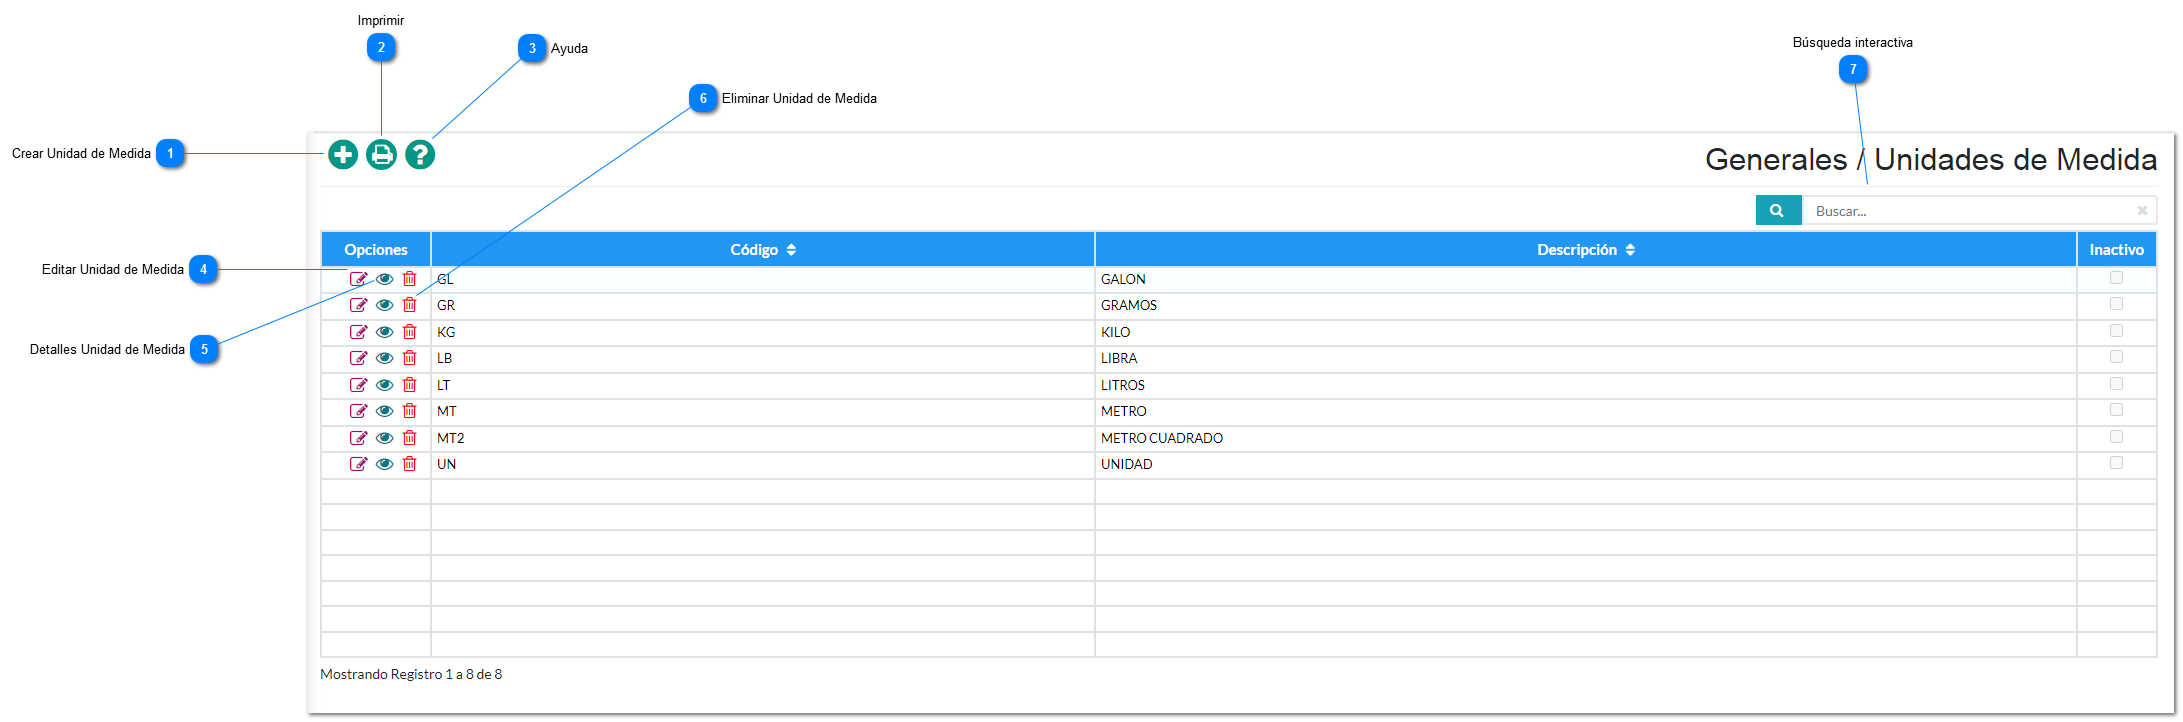This screenshot has width=2183, height=722.
Task: View details of GL with eye icon
Action: click(x=384, y=279)
